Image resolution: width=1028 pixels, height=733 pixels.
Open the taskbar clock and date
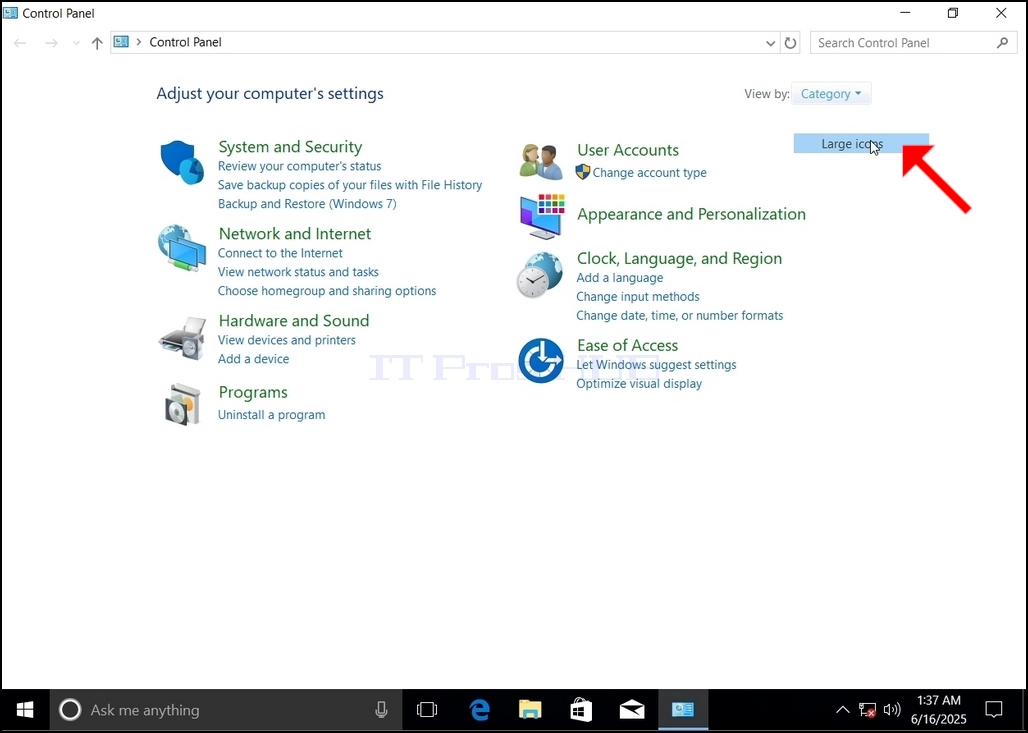(x=939, y=710)
